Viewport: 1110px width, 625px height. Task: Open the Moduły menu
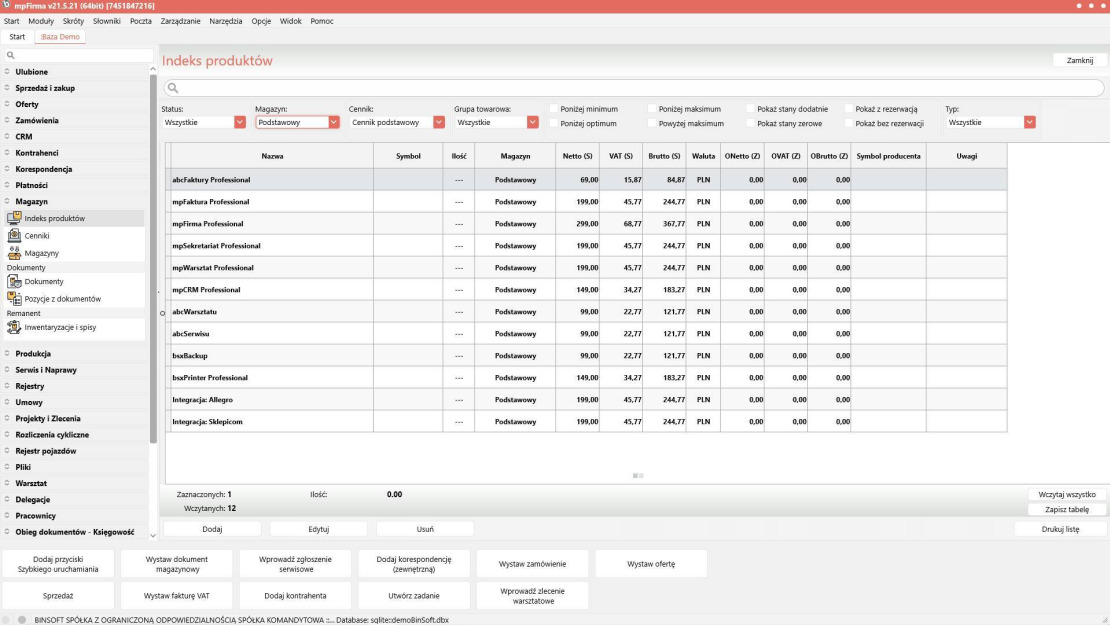point(41,21)
